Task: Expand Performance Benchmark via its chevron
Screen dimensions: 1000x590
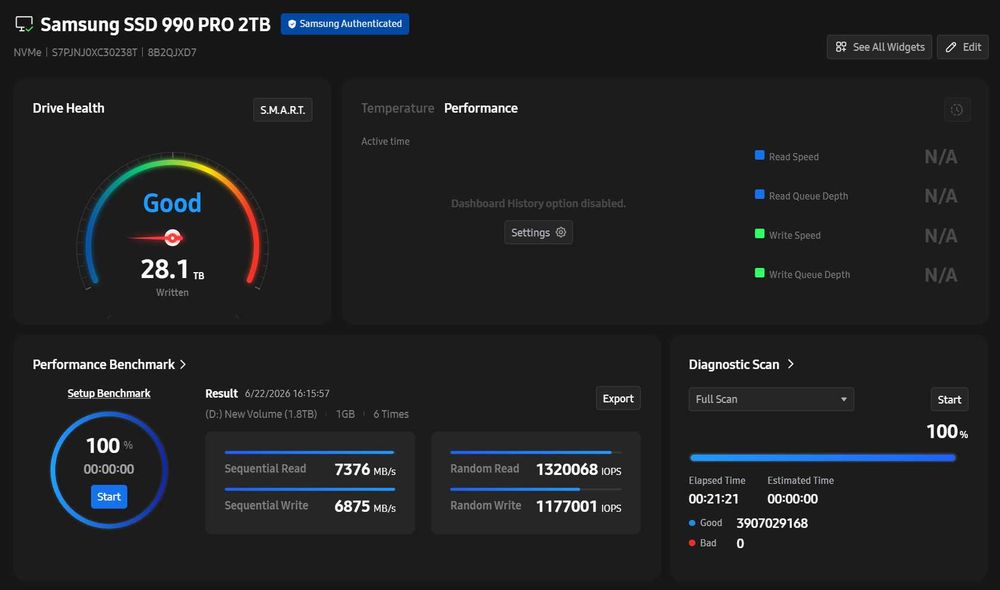Action: tap(183, 364)
